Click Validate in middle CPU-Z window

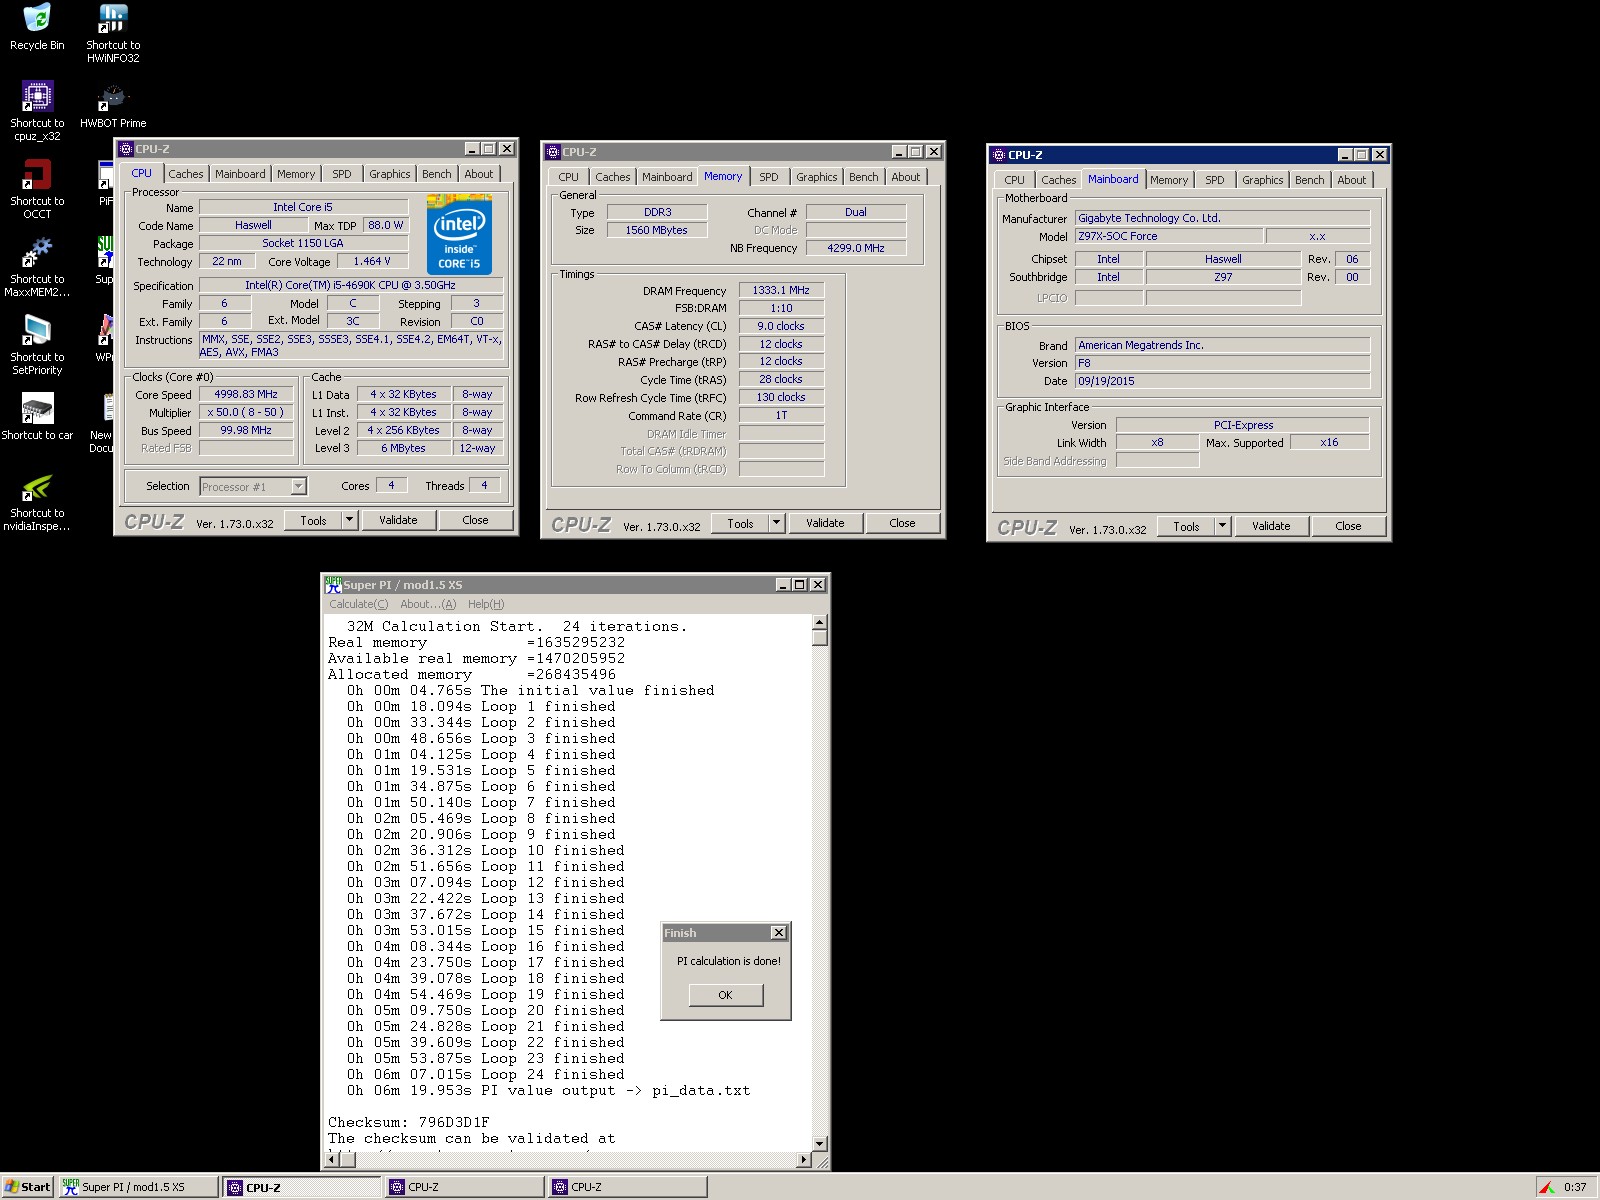(825, 523)
